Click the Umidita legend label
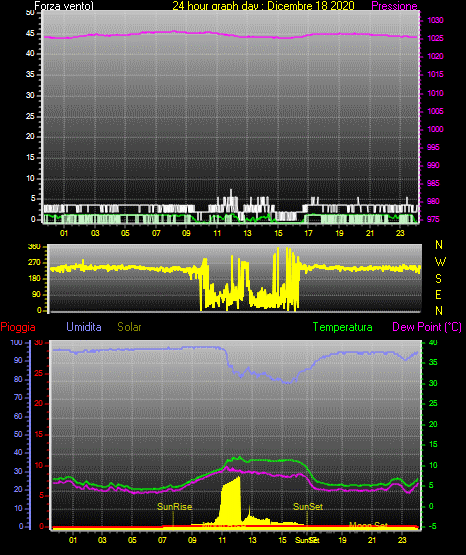 click(x=84, y=327)
